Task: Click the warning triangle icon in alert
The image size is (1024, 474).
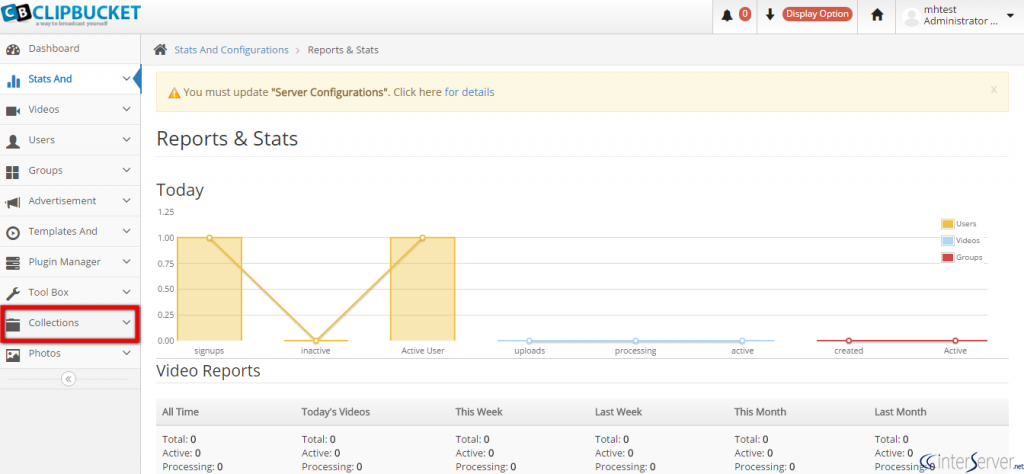Action: (x=174, y=93)
